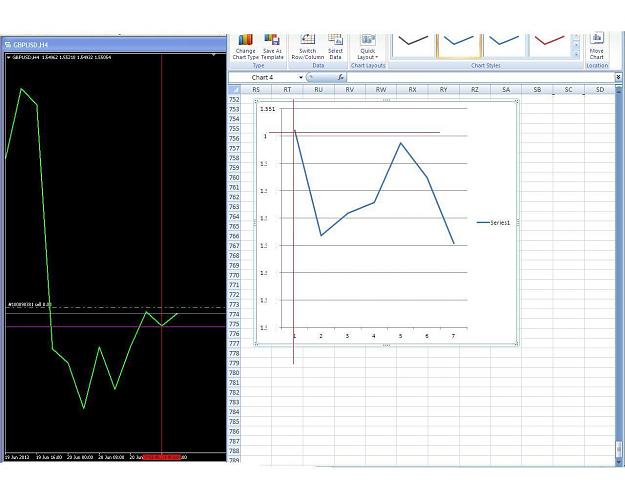Click the chart shift triangle marker
The height and width of the screenshot is (500, 625).
pyautogui.click(x=214, y=55)
